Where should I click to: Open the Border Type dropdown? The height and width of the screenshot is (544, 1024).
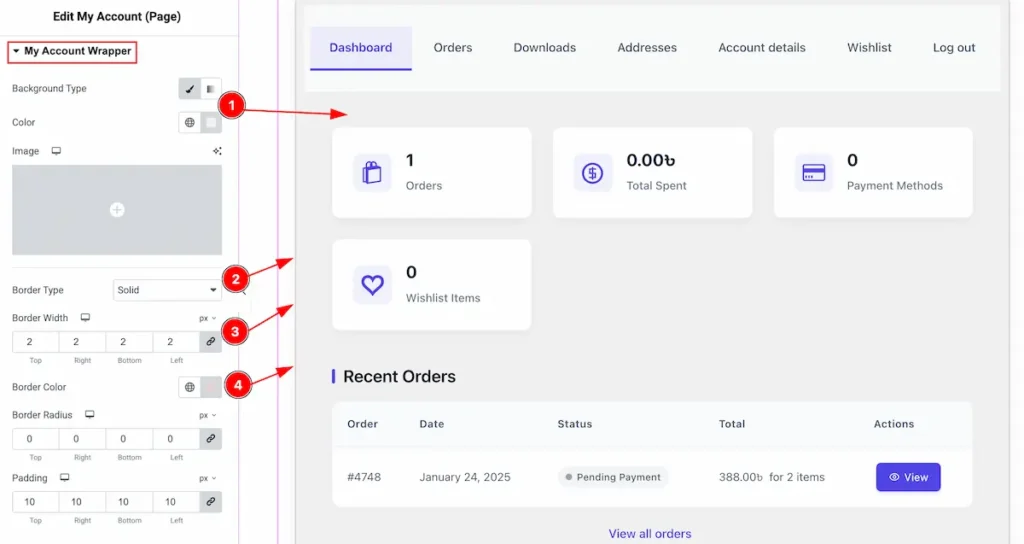[167, 290]
